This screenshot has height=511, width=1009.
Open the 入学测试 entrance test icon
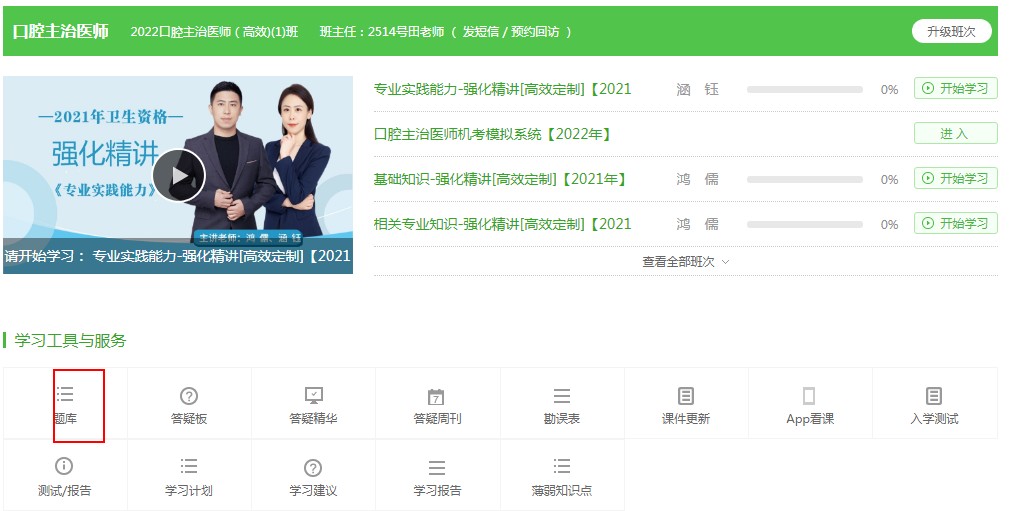934,396
